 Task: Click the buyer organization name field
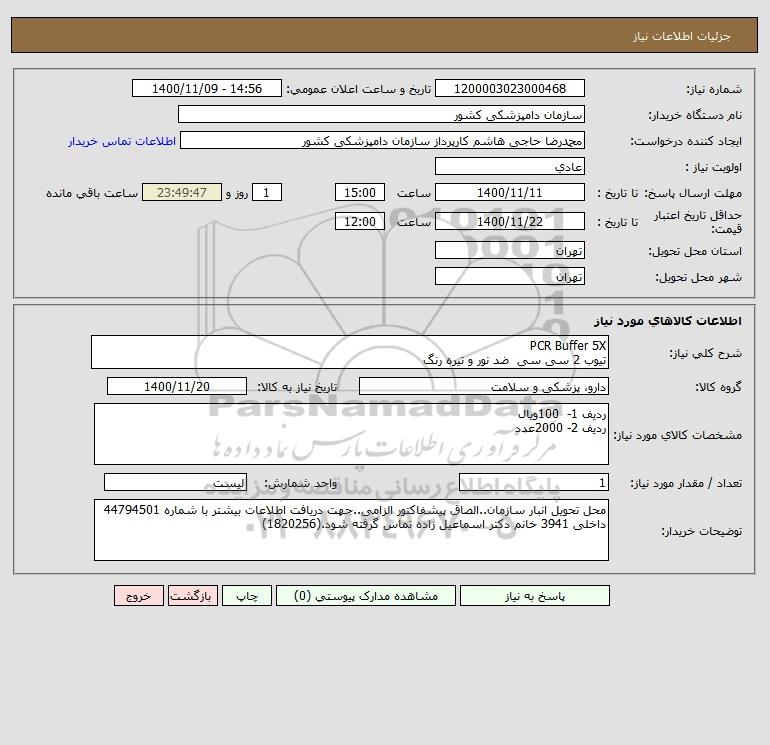(381, 114)
